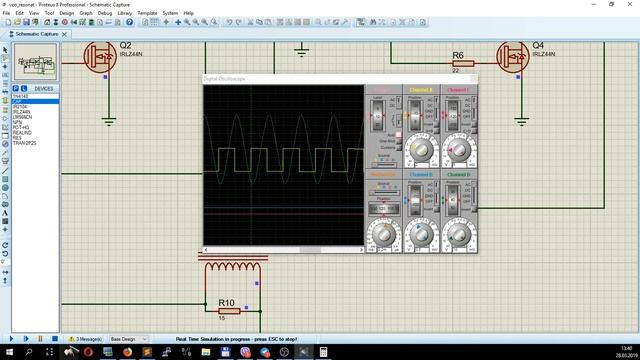Close the Schematic Capture tab
The image size is (640, 360).
(64, 34)
